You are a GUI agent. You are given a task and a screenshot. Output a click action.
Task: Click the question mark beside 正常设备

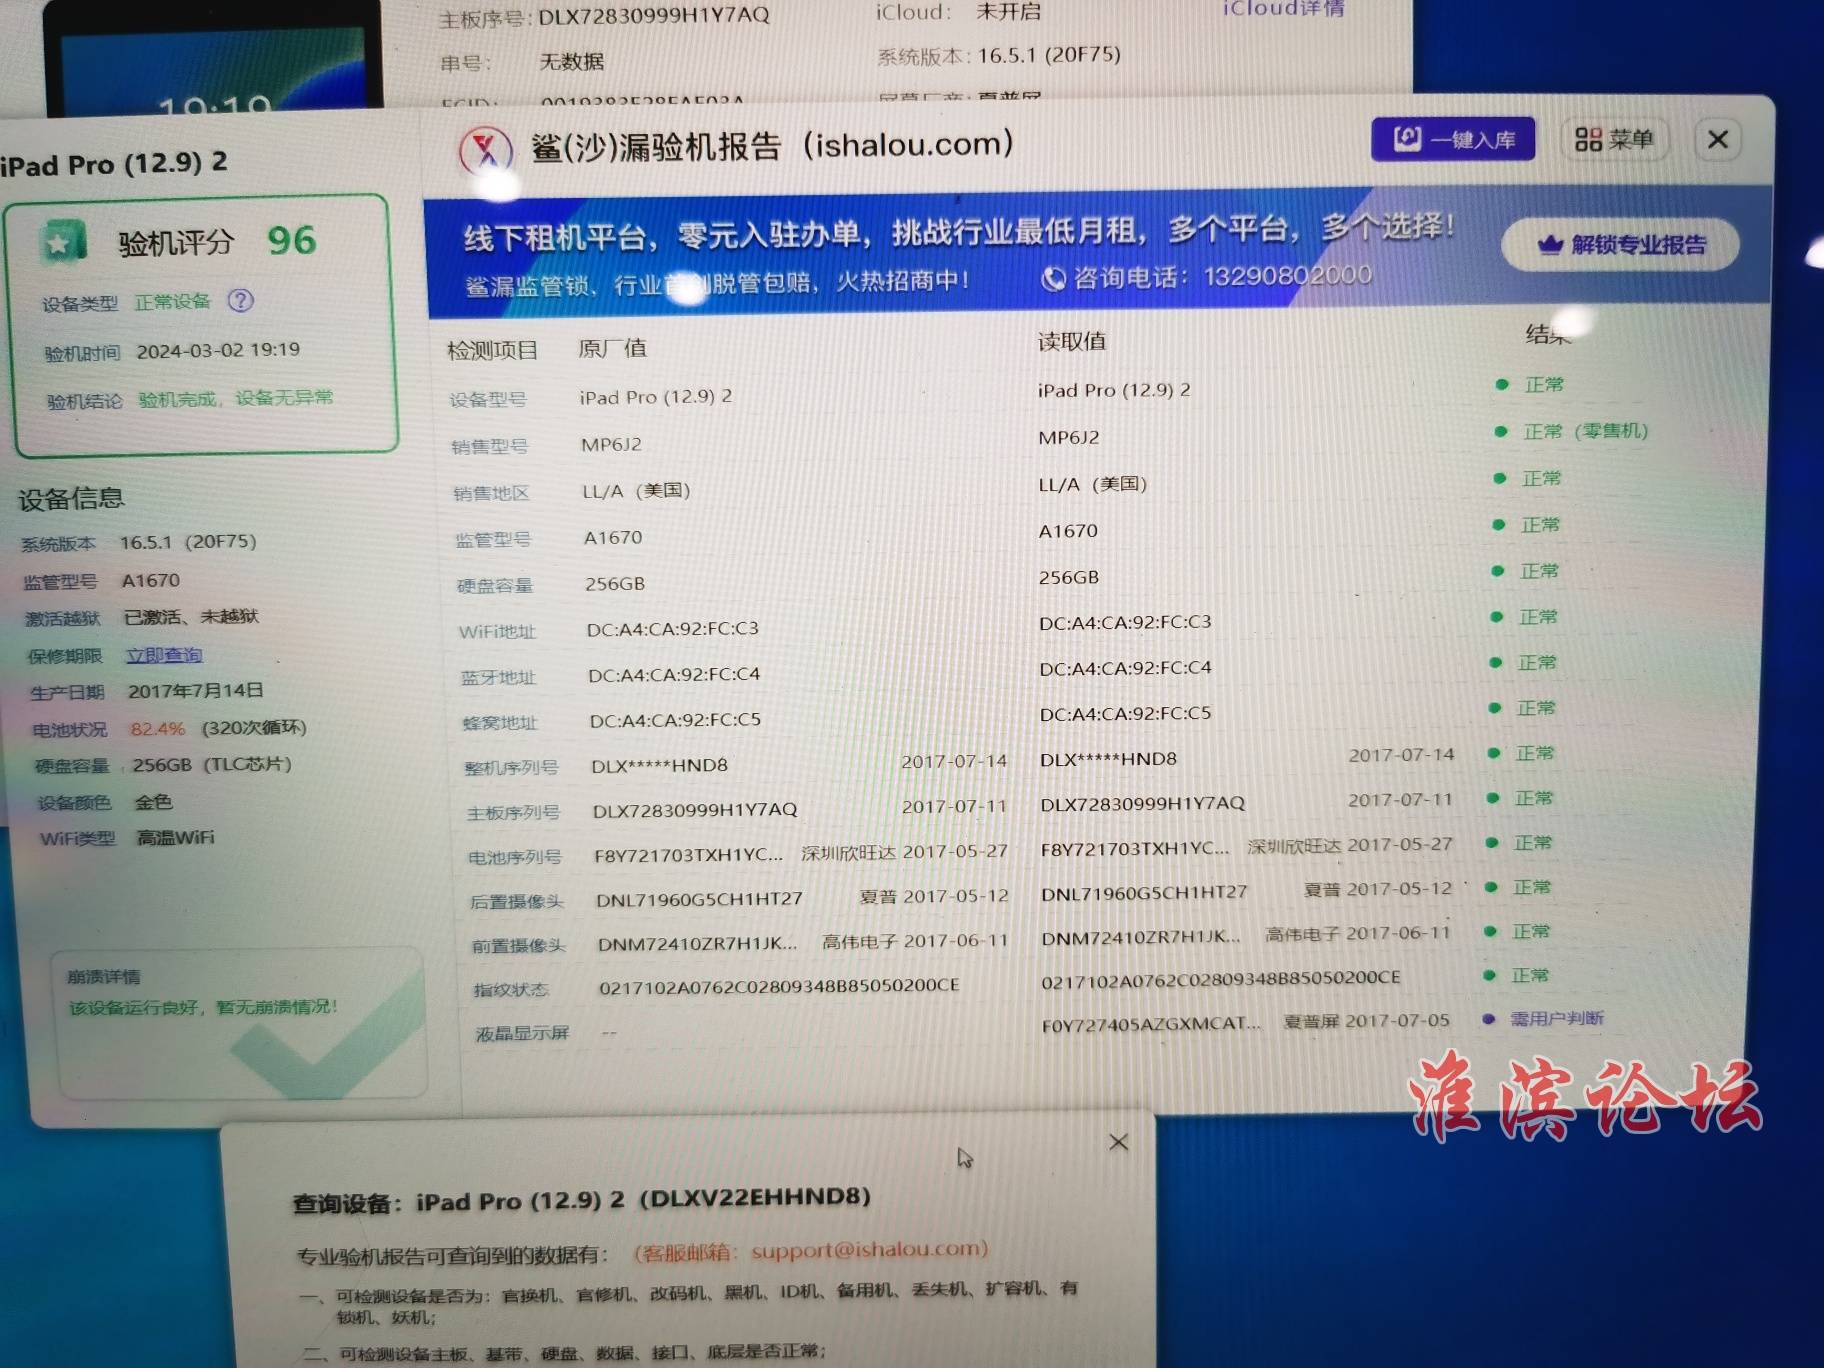pyautogui.click(x=240, y=300)
